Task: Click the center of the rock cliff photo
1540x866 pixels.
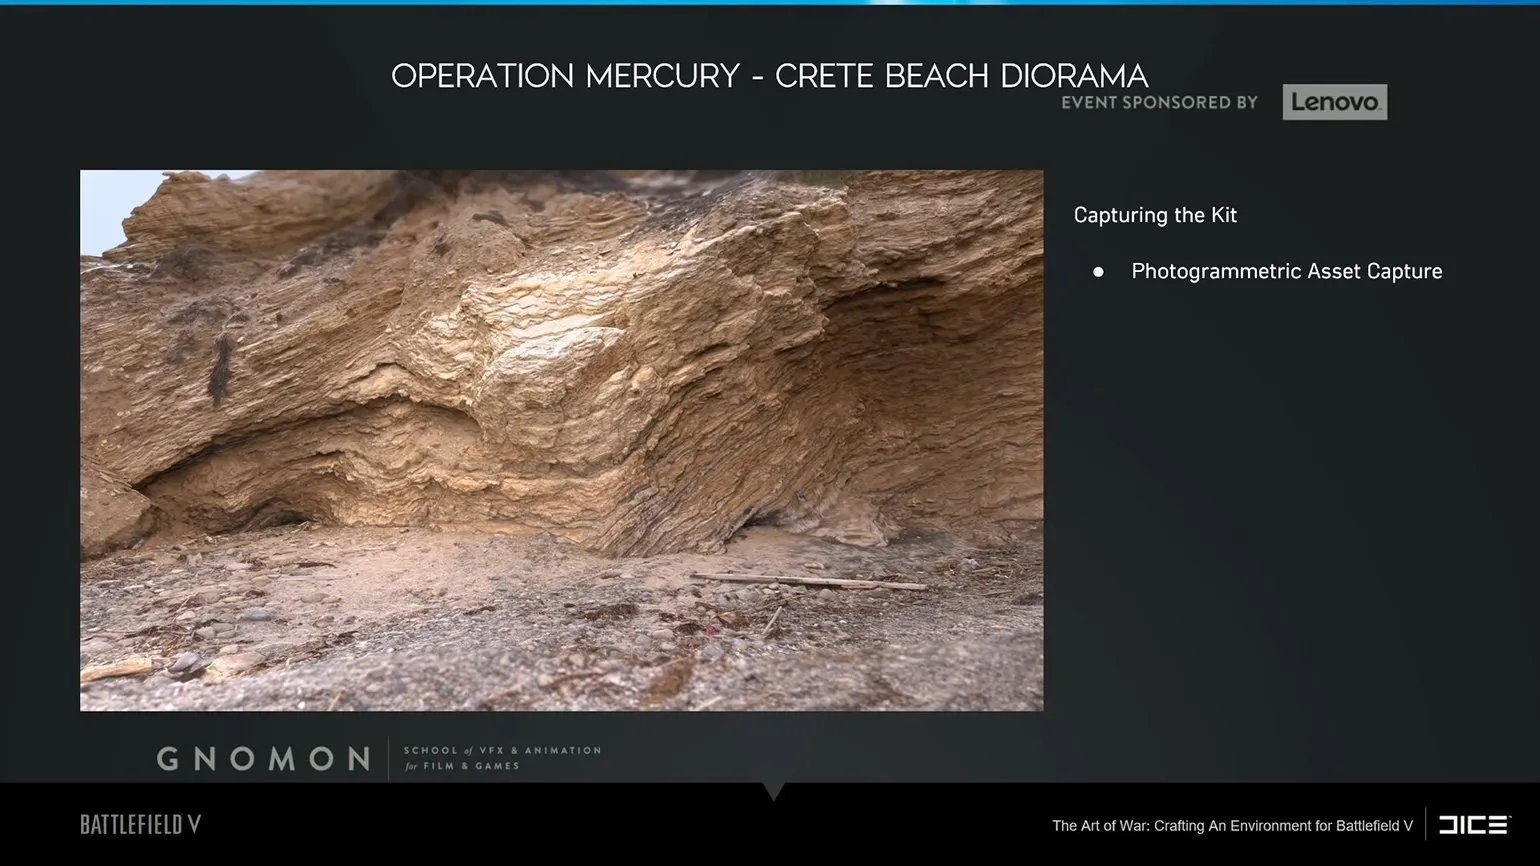Action: tap(561, 440)
